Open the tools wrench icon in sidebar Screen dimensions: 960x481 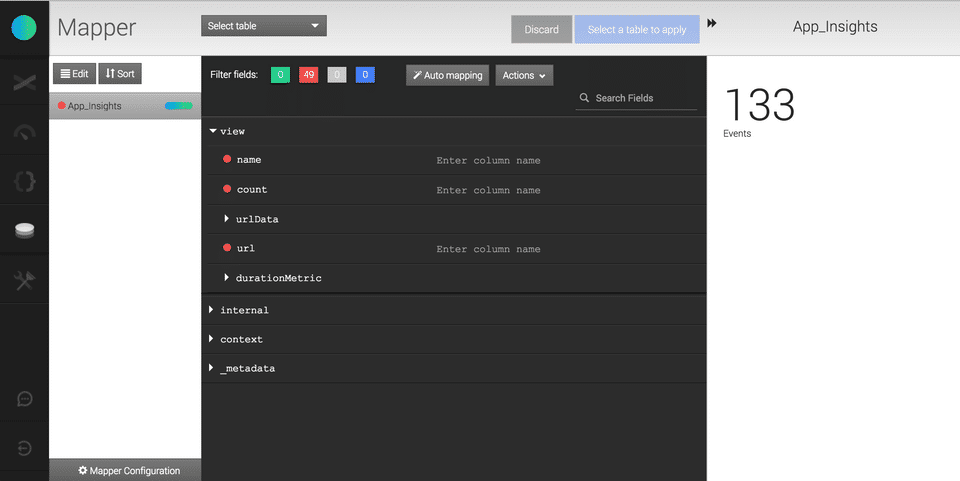pyautogui.click(x=24, y=280)
